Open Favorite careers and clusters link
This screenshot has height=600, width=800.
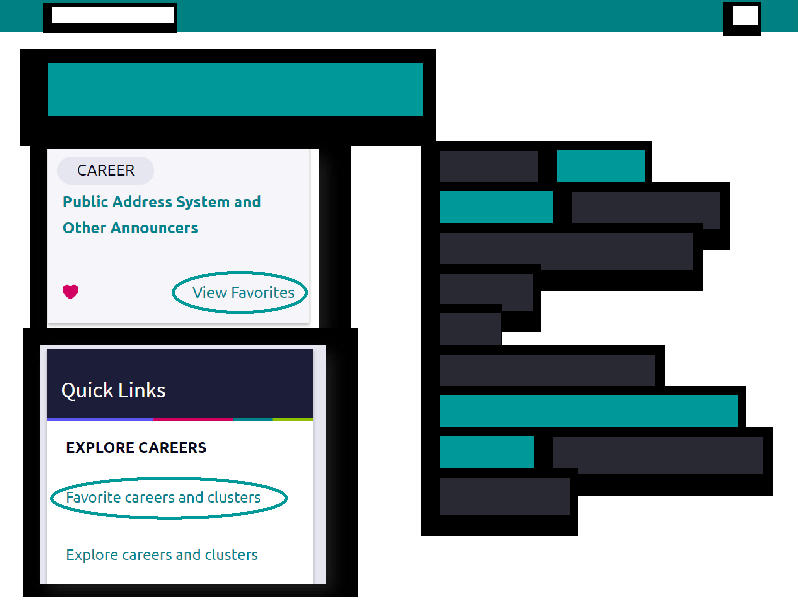pos(163,497)
